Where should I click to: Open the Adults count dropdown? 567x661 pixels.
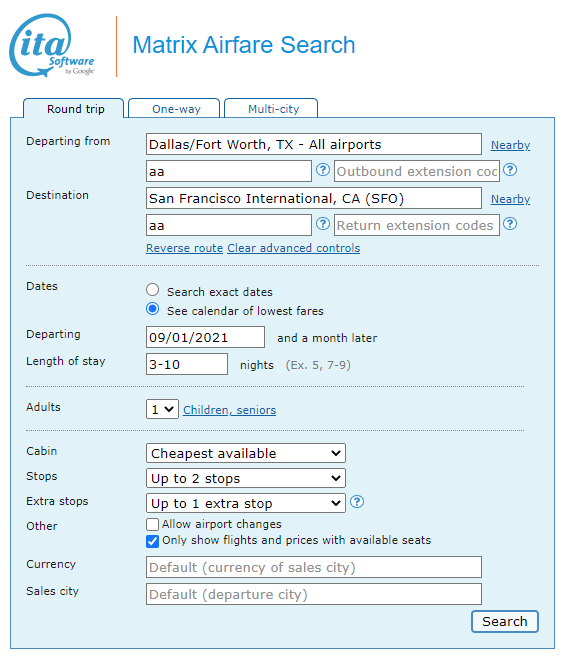click(x=162, y=409)
